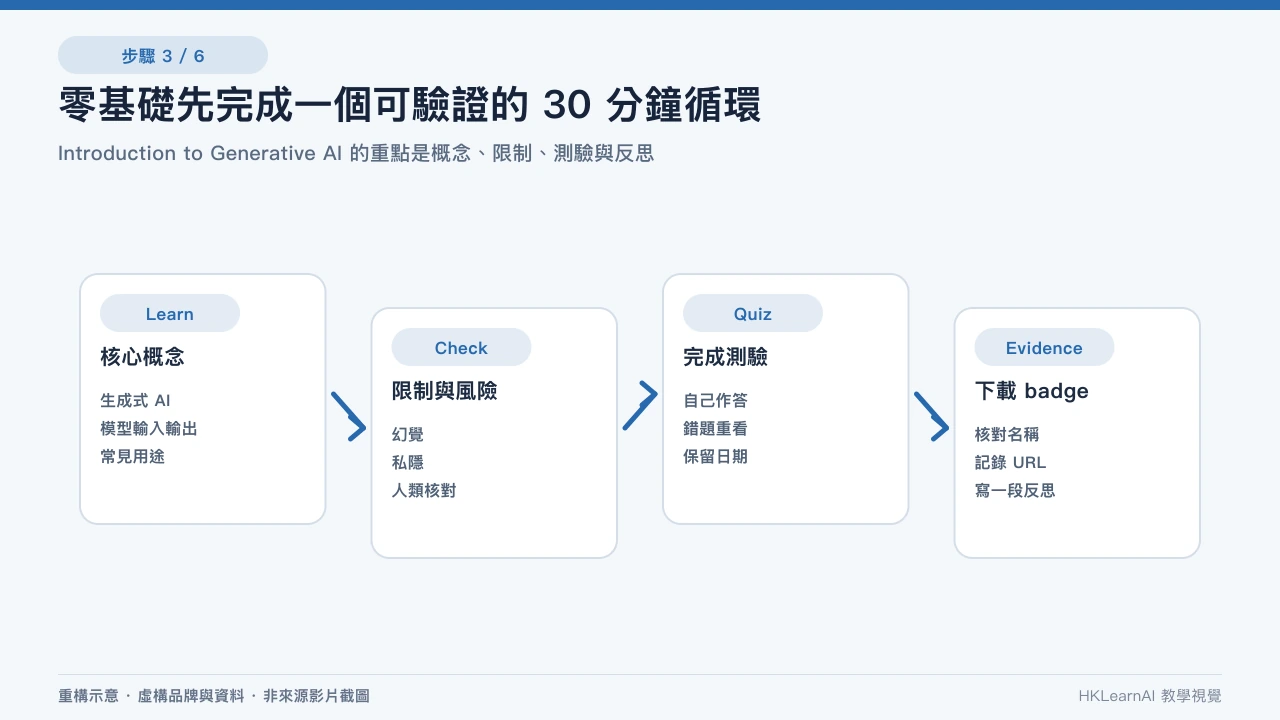The image size is (1280, 720).
Task: Click the HKLearnAI 教學視覺 footer label
Action: coord(1150,695)
